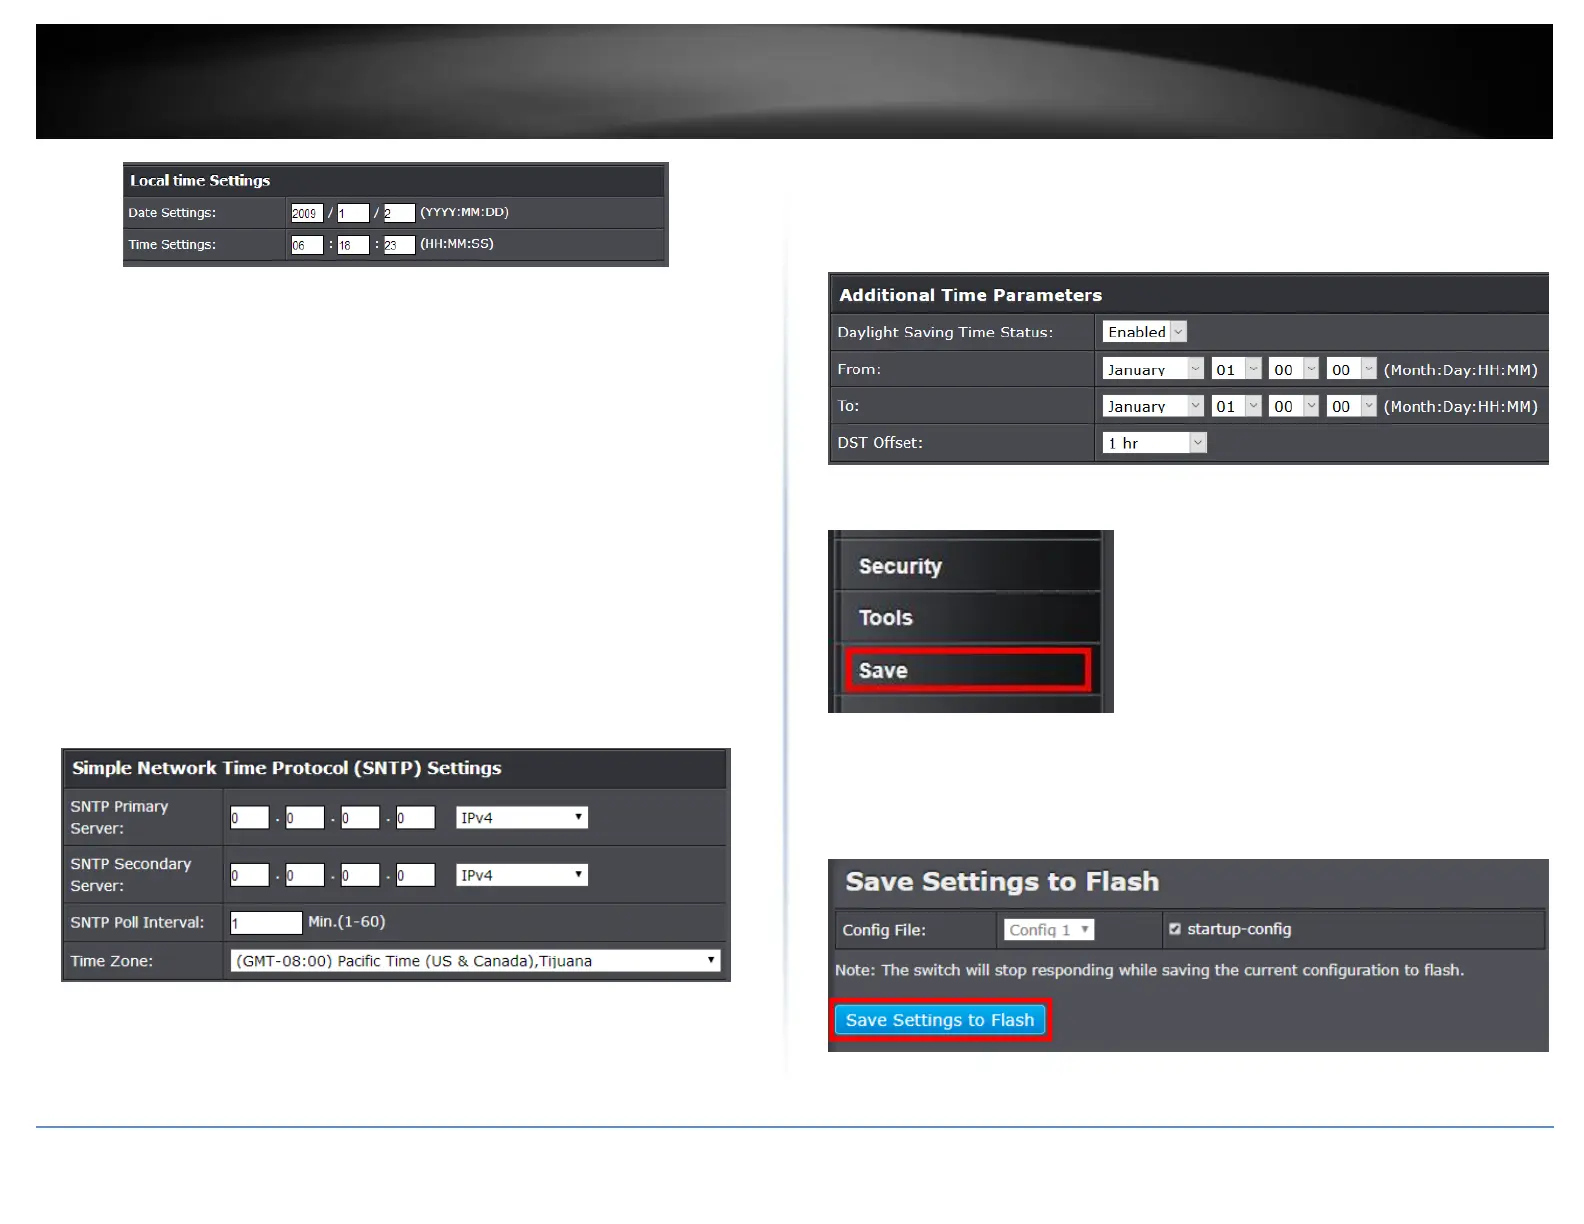Click the (YYYY:MM:DD) format hint

click(x=465, y=212)
